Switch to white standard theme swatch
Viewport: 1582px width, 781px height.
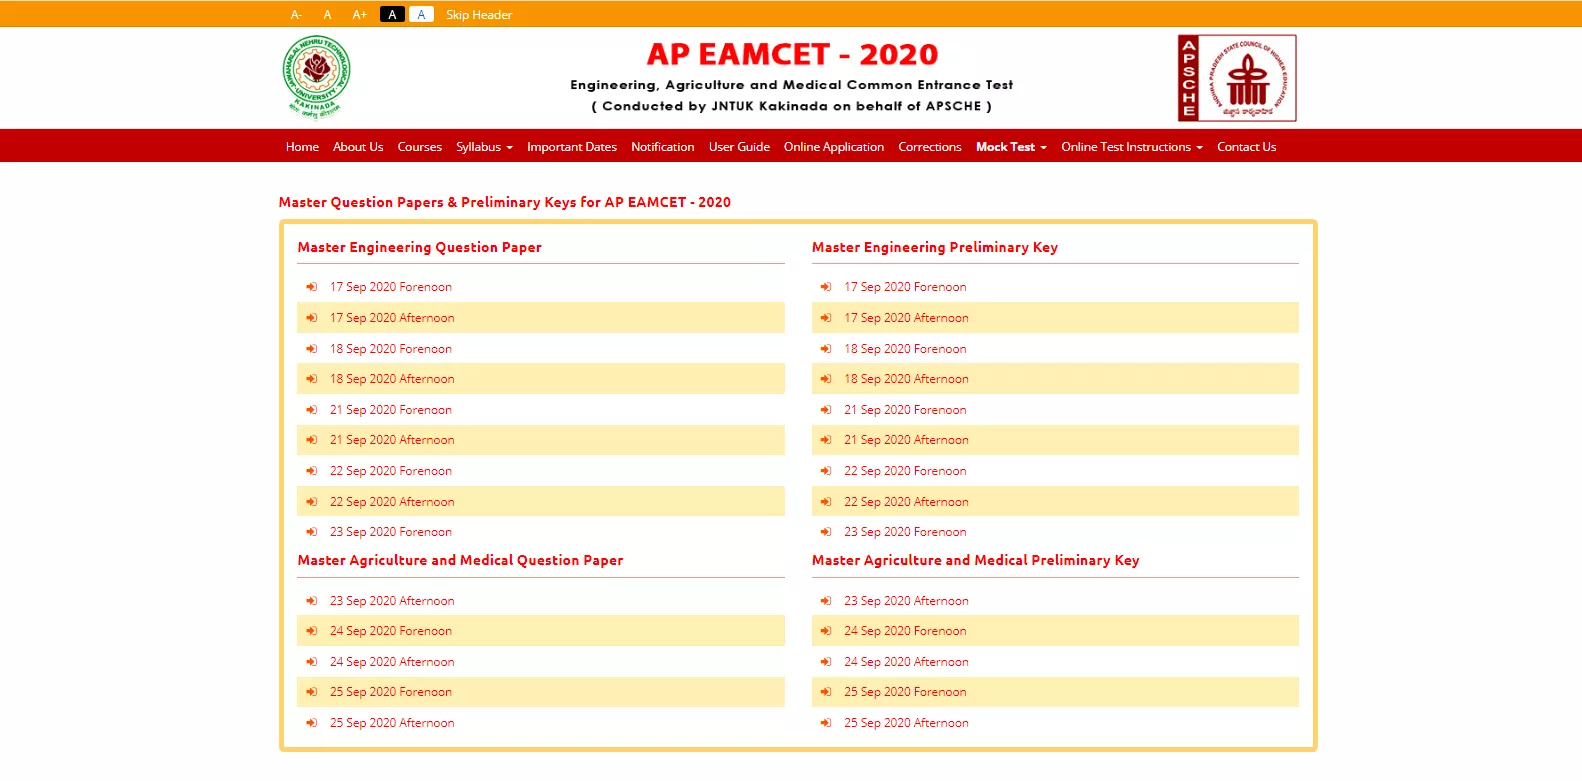click(x=421, y=14)
